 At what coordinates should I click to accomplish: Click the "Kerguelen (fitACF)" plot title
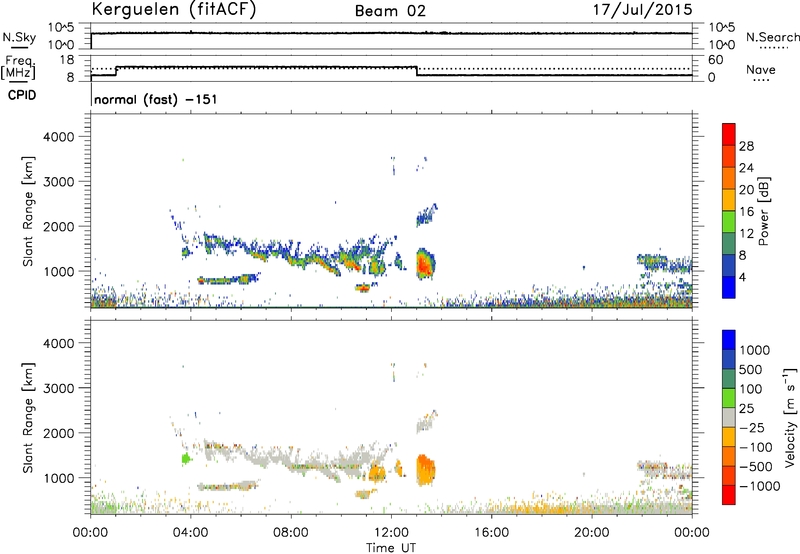[173, 10]
